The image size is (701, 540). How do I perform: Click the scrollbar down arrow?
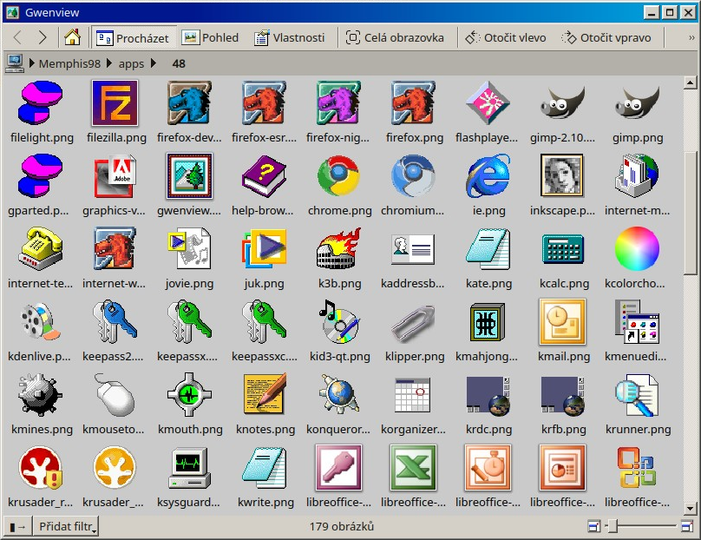[x=690, y=508]
